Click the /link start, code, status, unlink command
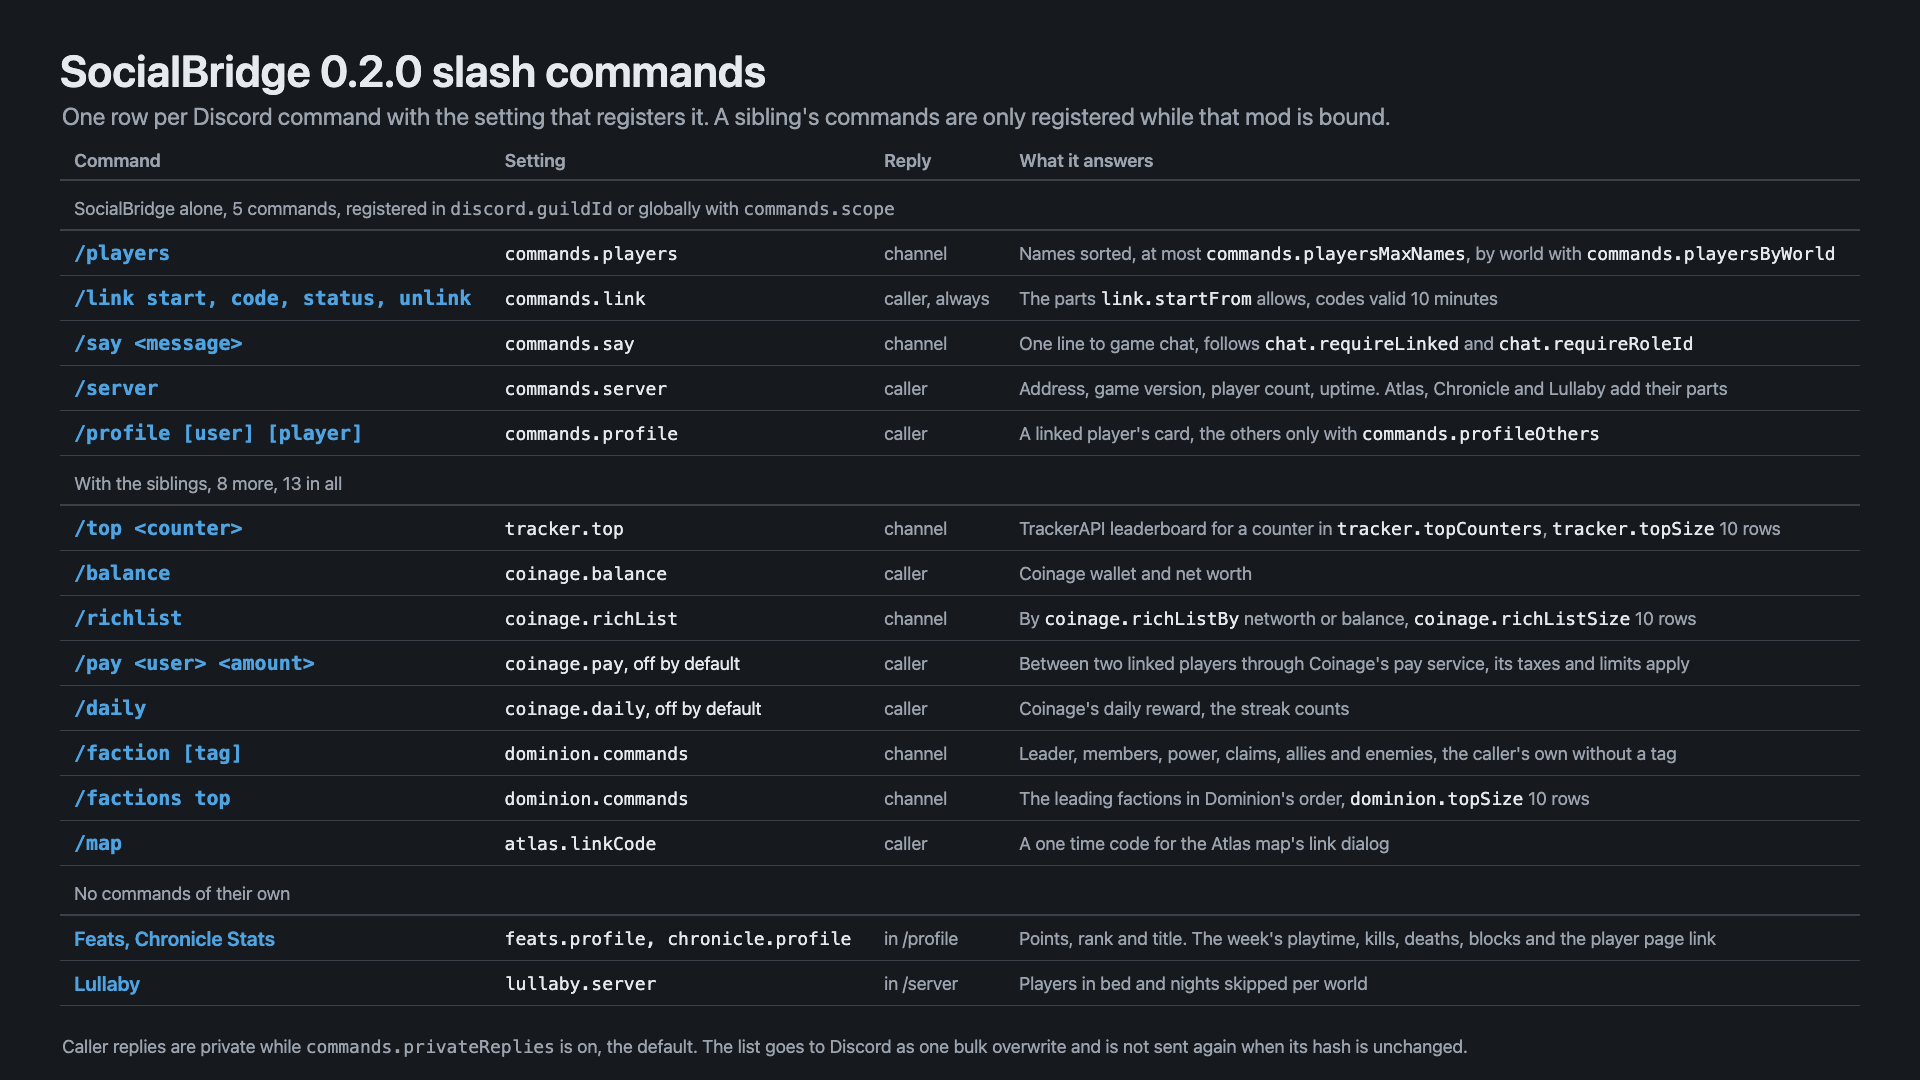 [x=272, y=298]
